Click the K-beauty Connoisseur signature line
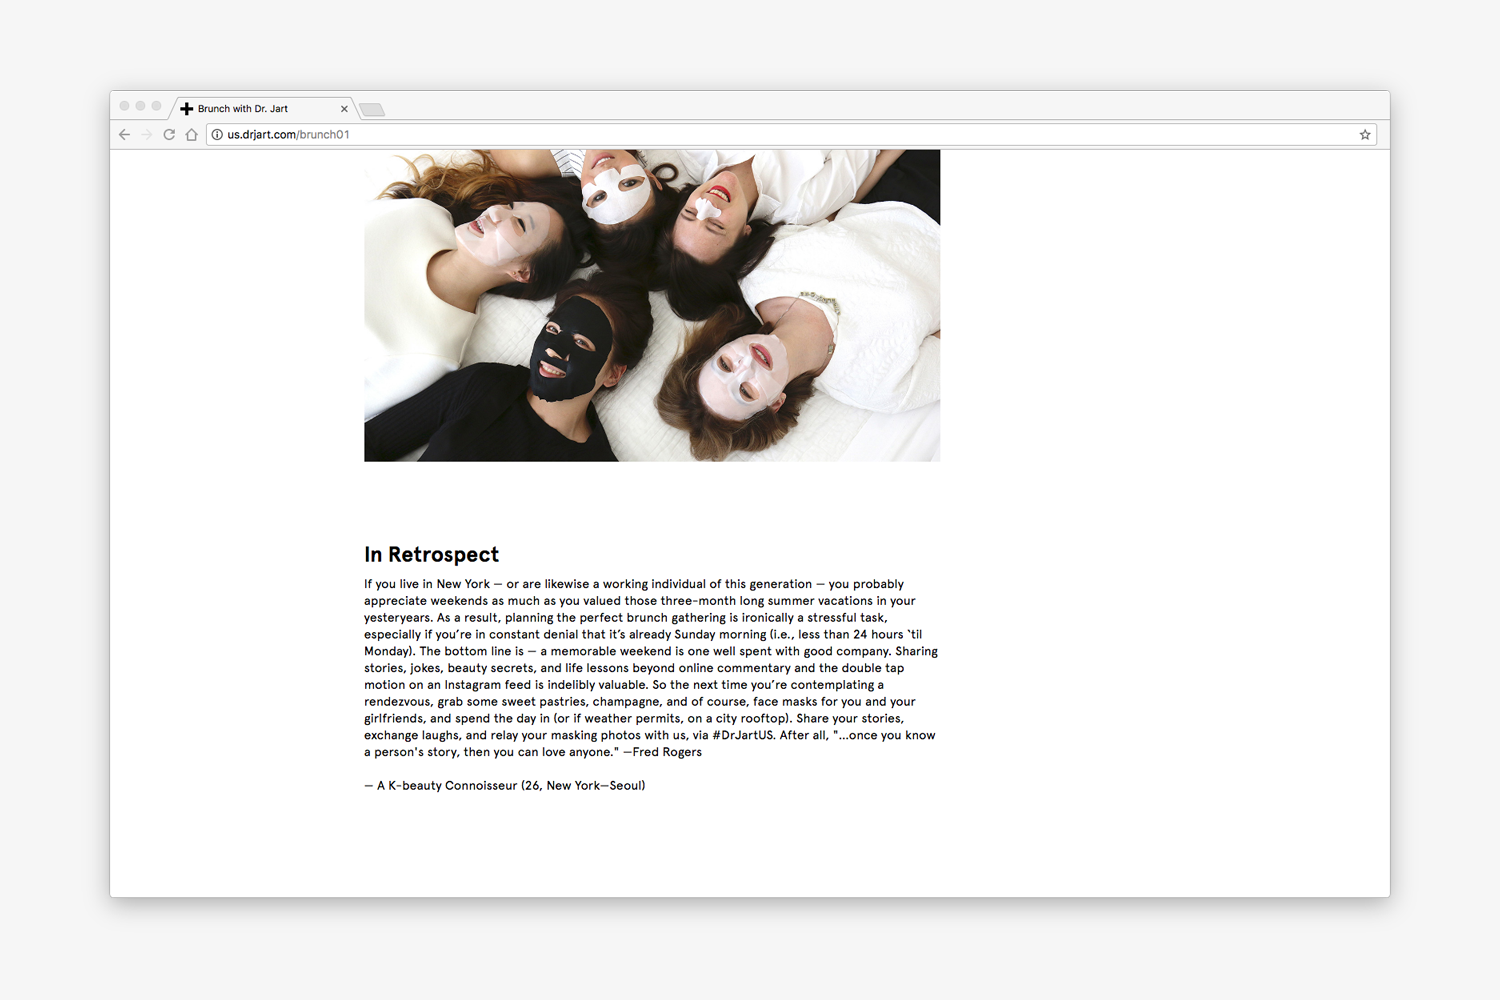This screenshot has width=1500, height=1000. pos(505,785)
